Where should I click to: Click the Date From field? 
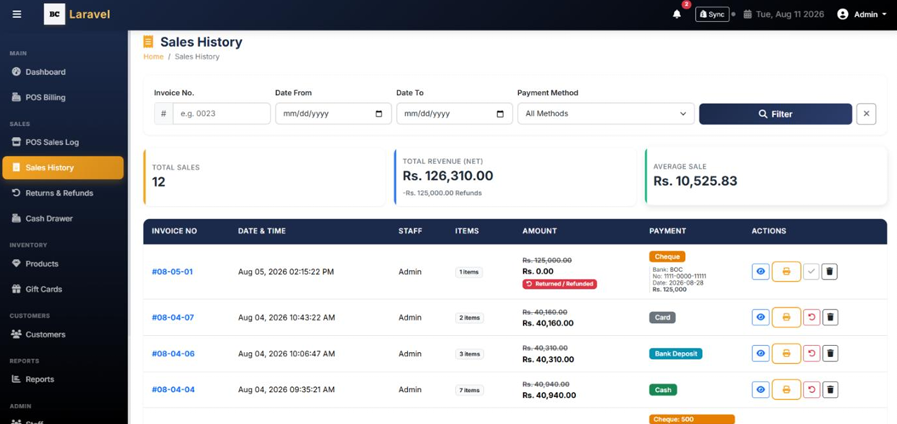click(333, 114)
